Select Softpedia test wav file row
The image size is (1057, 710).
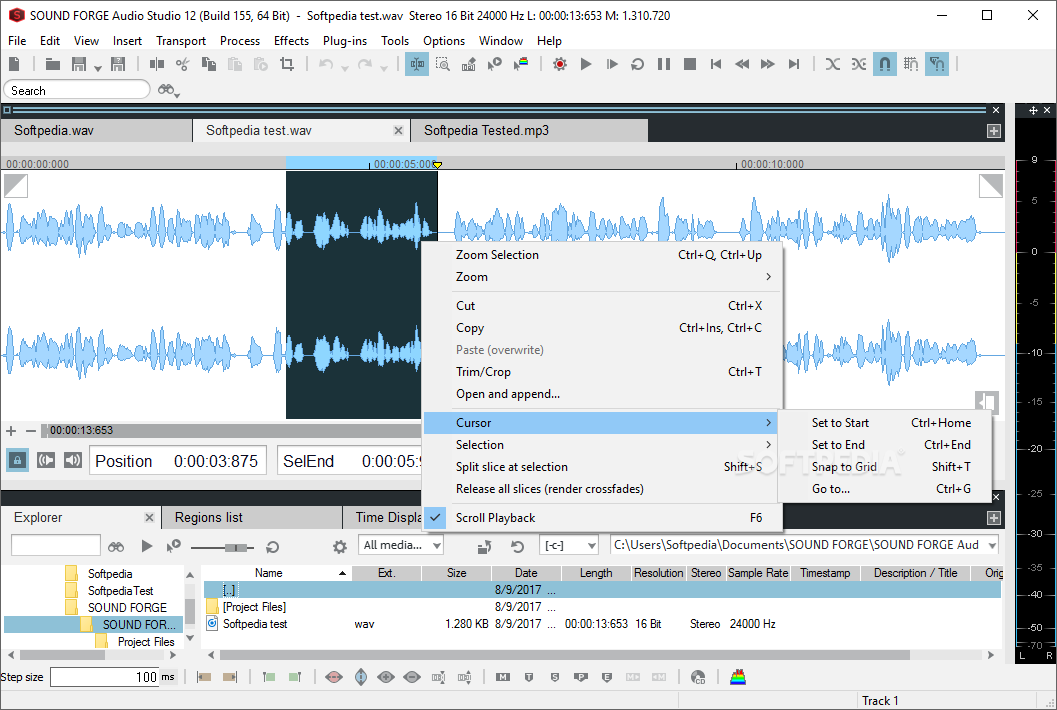click(603, 624)
